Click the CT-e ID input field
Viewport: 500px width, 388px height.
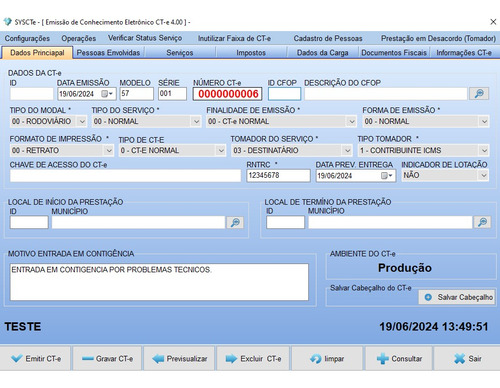32,94
